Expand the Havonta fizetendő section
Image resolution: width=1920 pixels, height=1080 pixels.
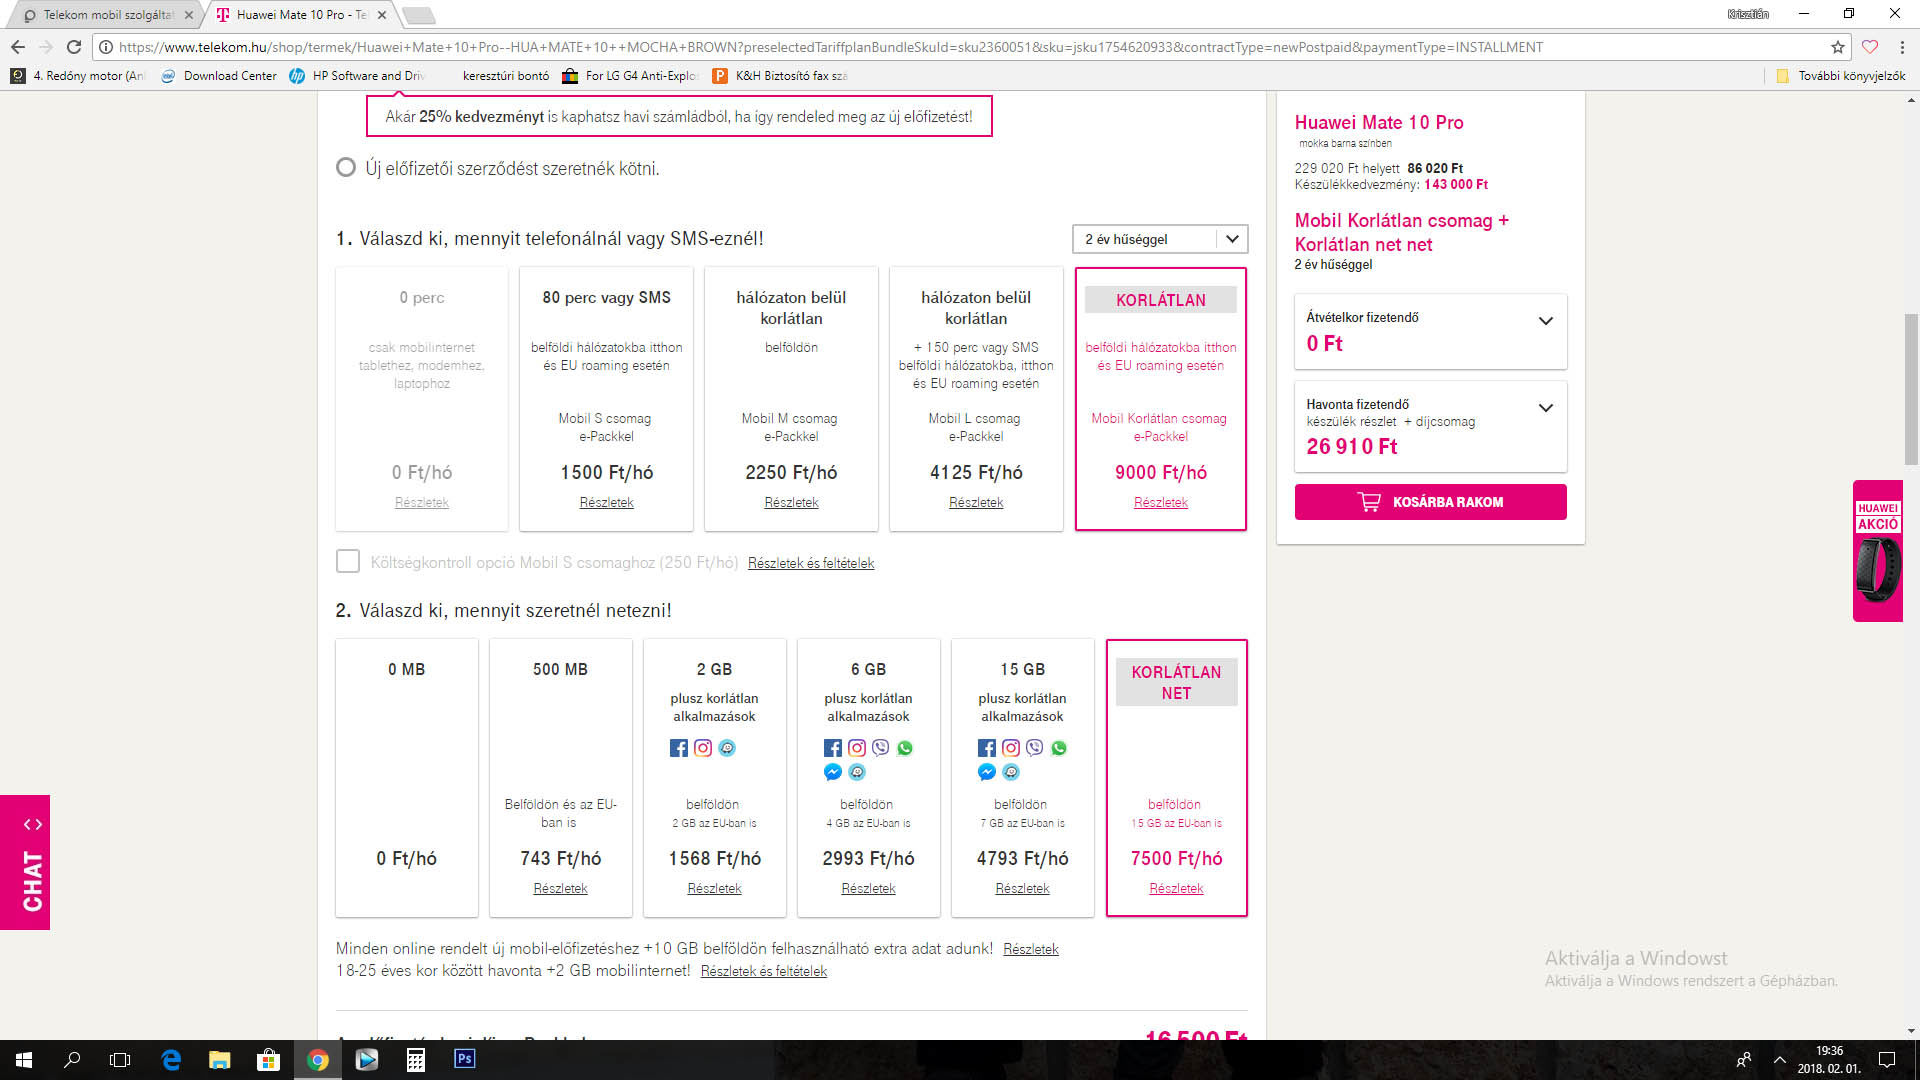click(1545, 408)
